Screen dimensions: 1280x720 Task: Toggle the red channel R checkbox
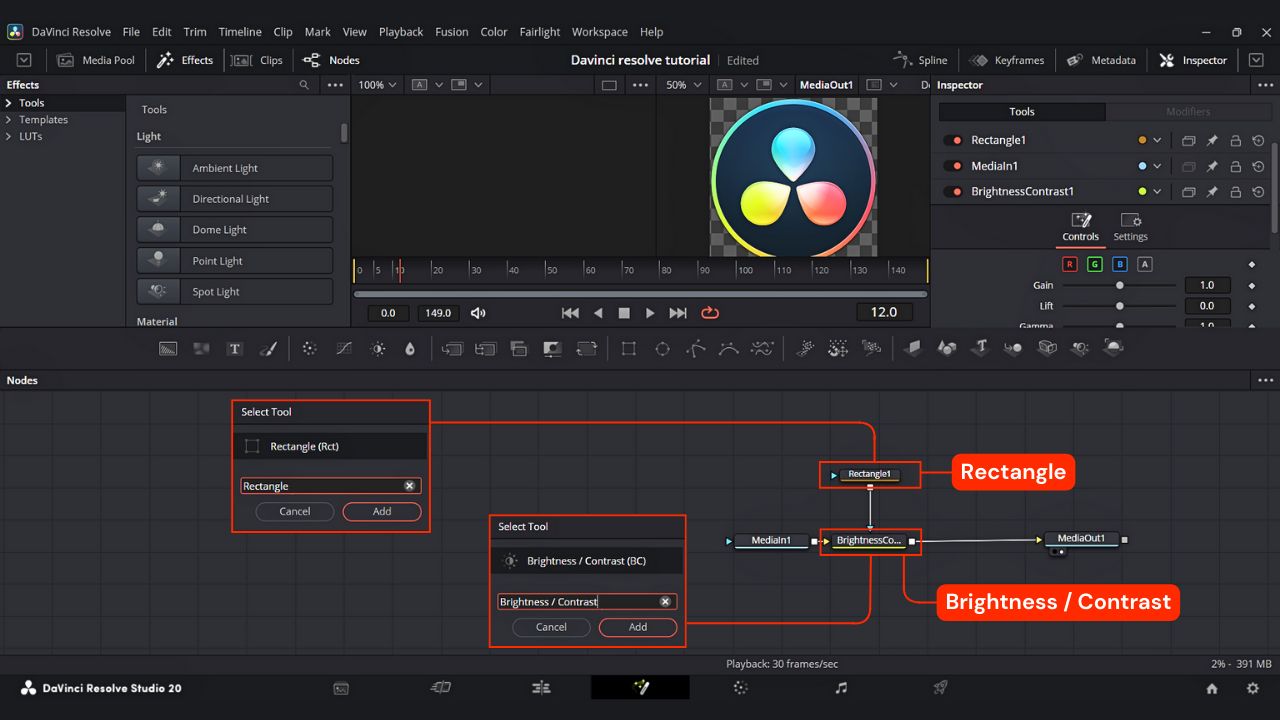pos(1070,264)
